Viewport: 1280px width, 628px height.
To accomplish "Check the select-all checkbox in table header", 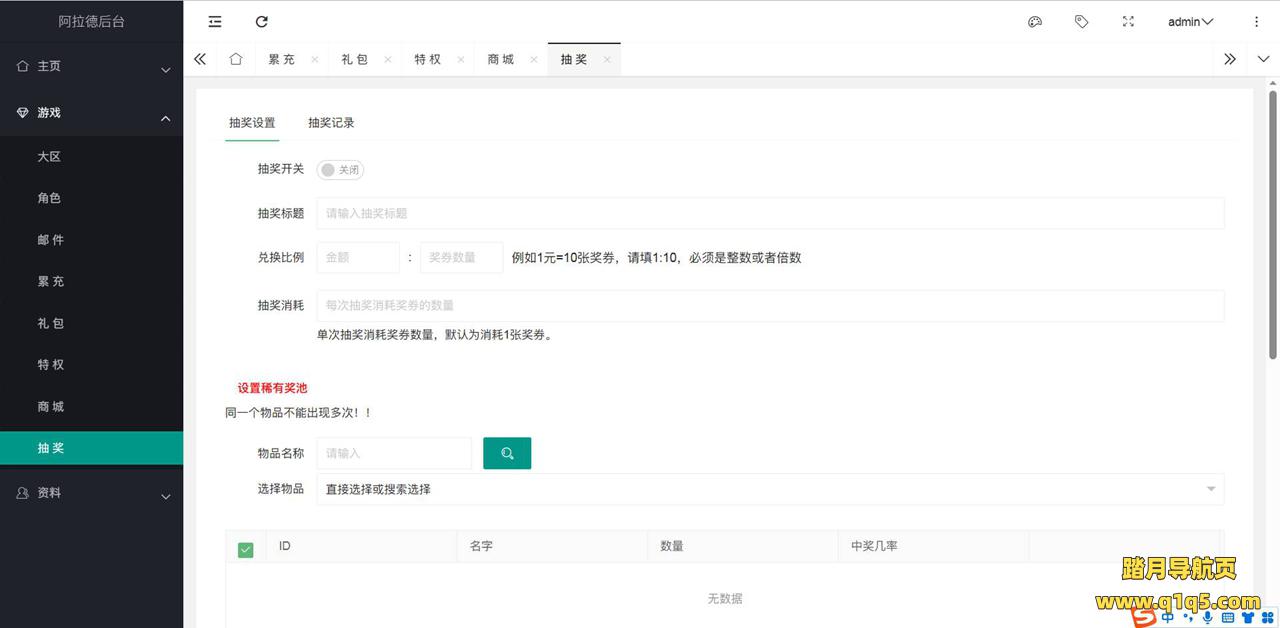I will pyautogui.click(x=246, y=549).
